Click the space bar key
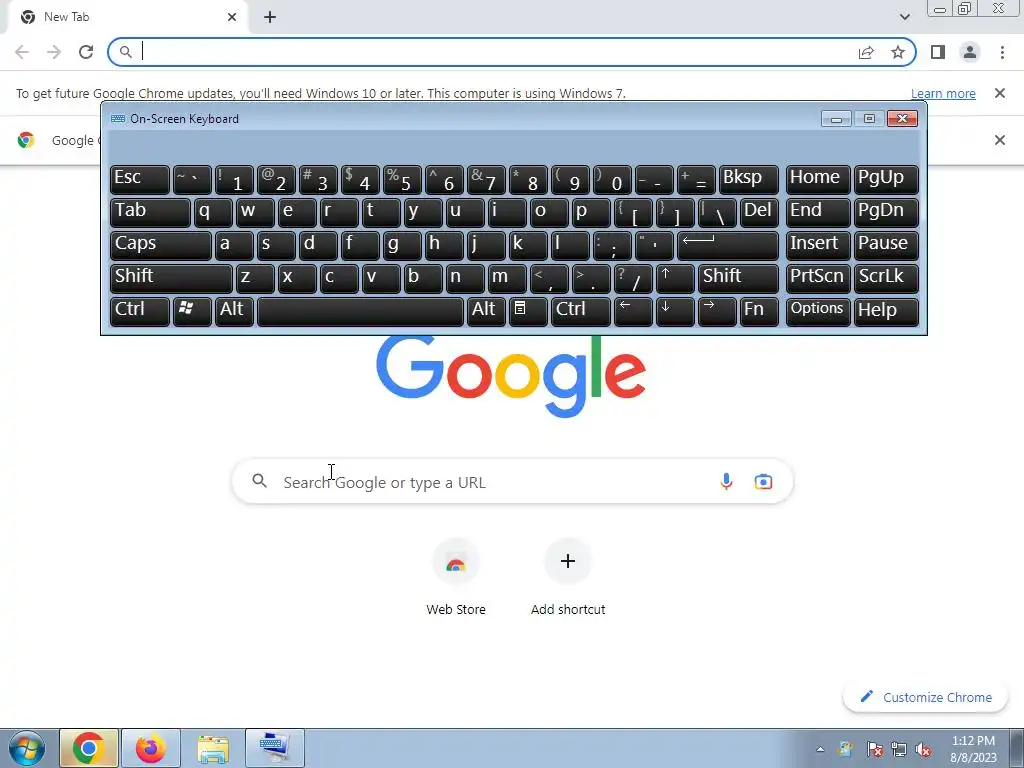 point(360,311)
